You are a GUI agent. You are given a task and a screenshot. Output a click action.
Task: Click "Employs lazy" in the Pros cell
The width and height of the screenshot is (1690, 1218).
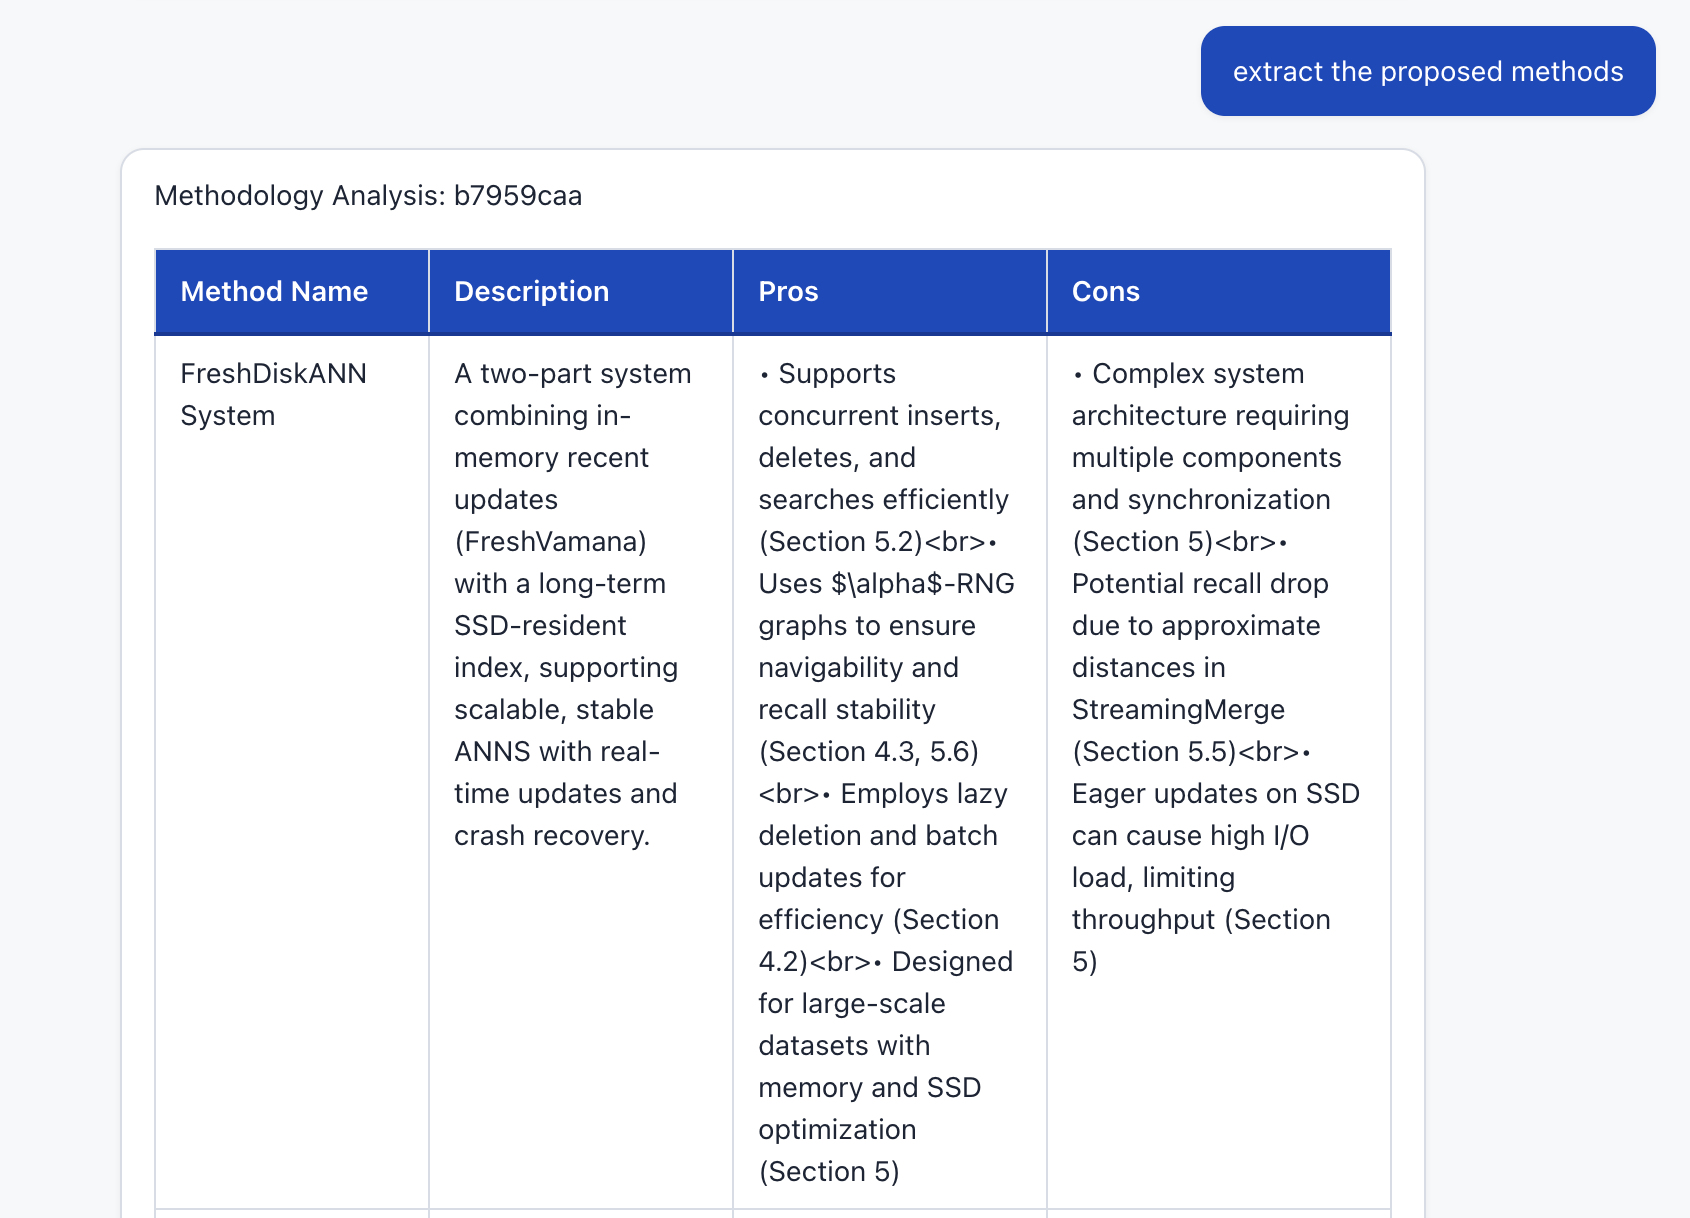[923, 794]
